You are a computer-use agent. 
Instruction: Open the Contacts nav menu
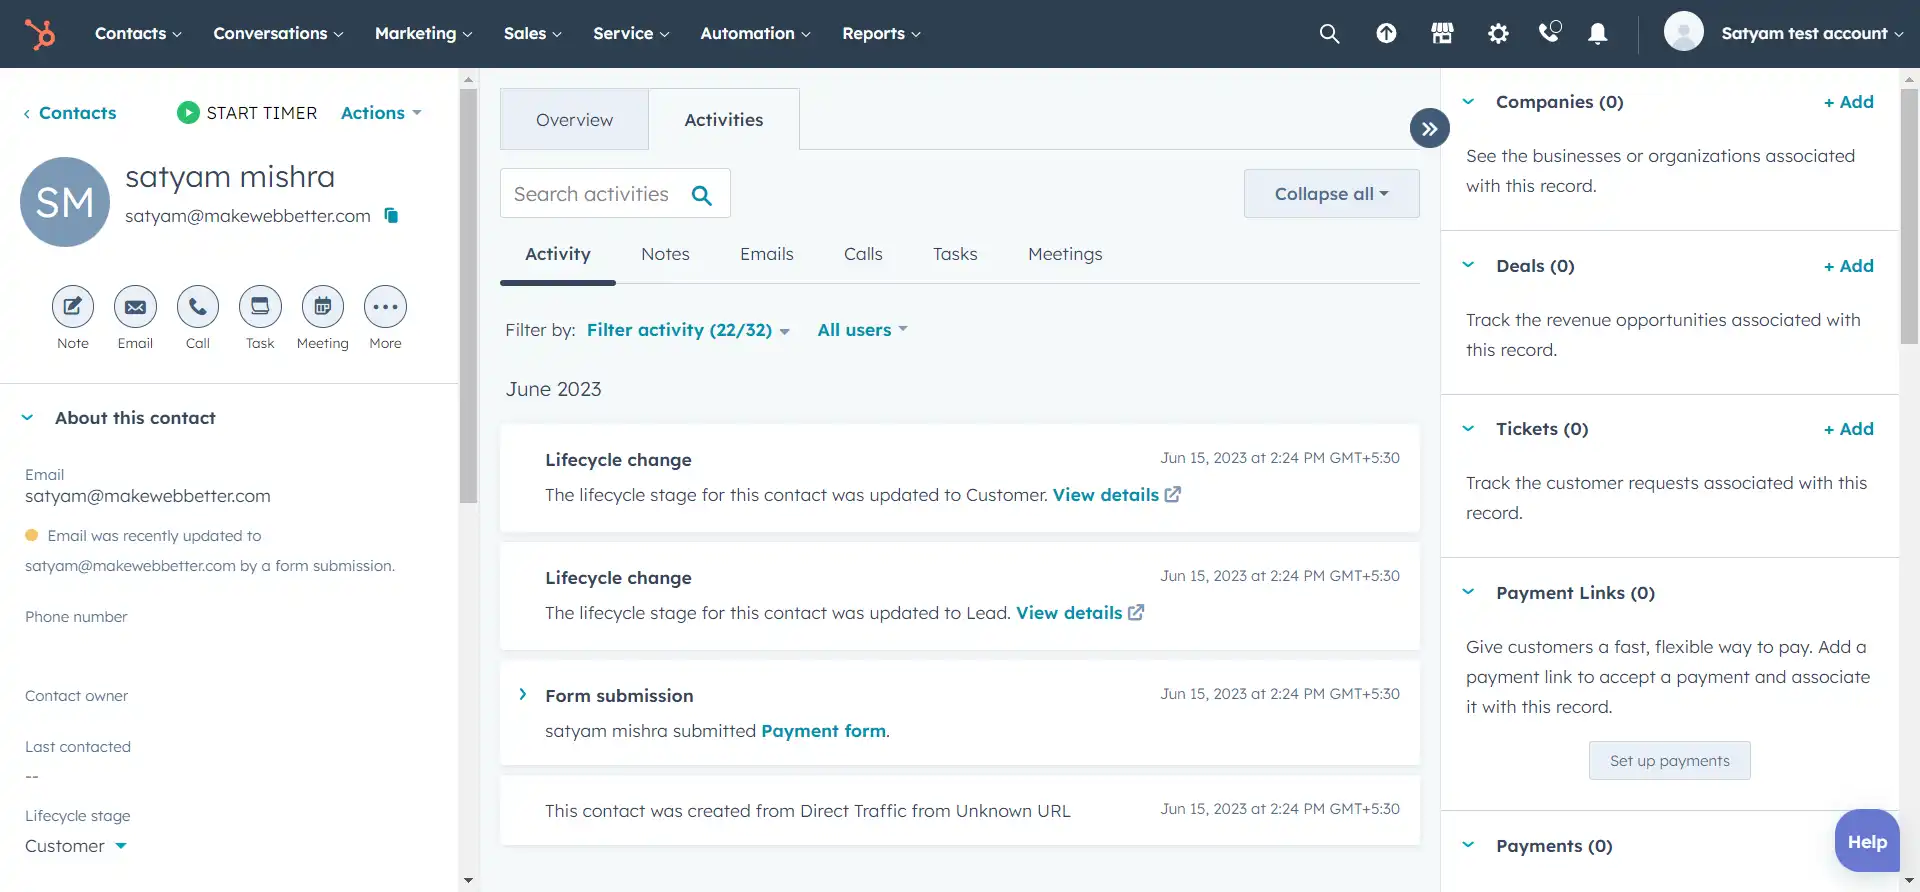[x=138, y=34]
